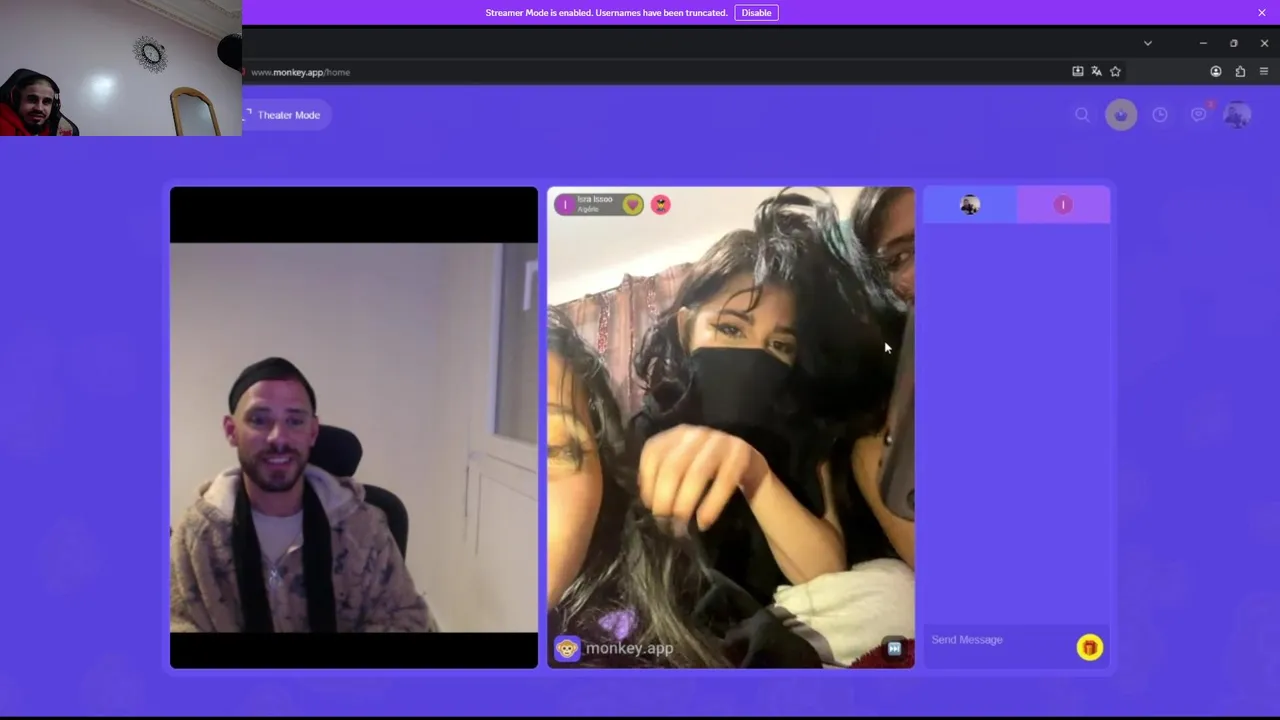Open the browser account icon

coord(1216,72)
